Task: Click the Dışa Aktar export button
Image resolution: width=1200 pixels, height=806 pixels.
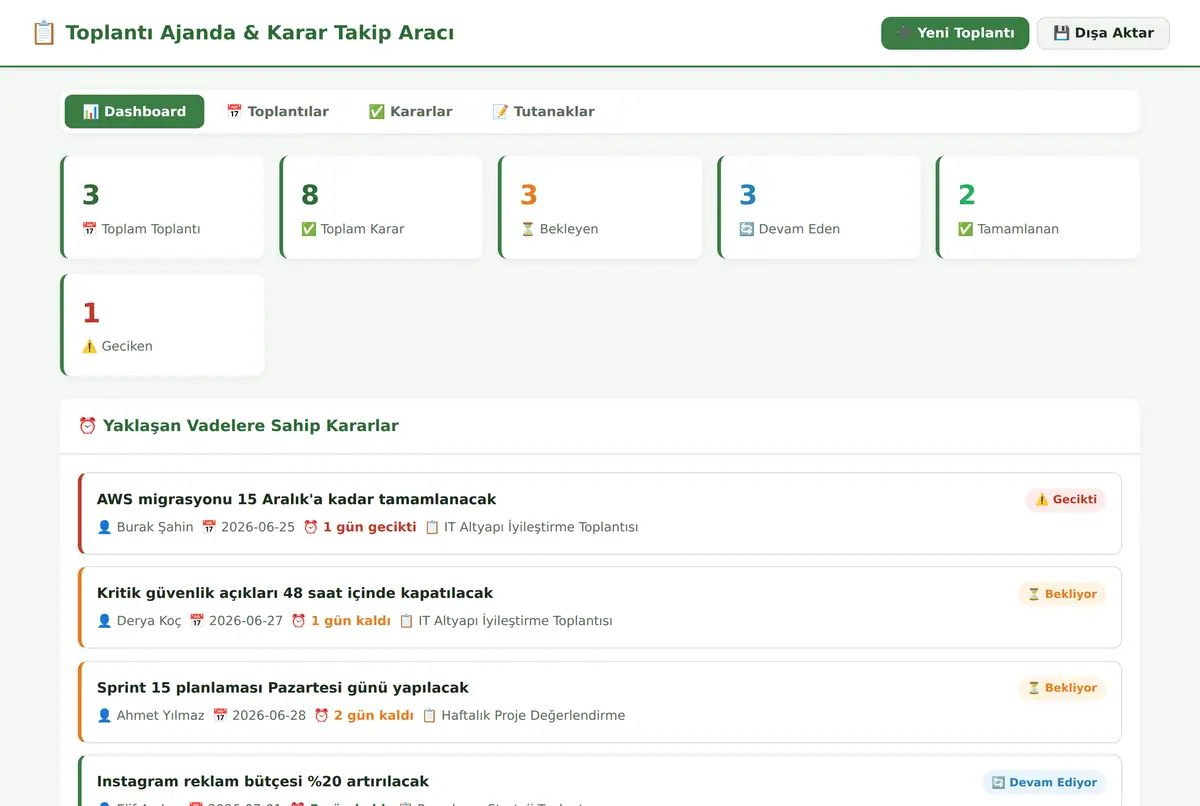Action: [x=1103, y=33]
